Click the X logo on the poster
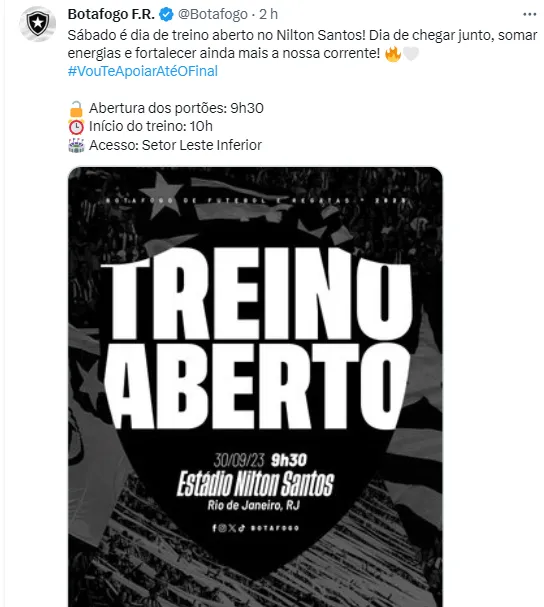This screenshot has width=544, height=607. 232,528
